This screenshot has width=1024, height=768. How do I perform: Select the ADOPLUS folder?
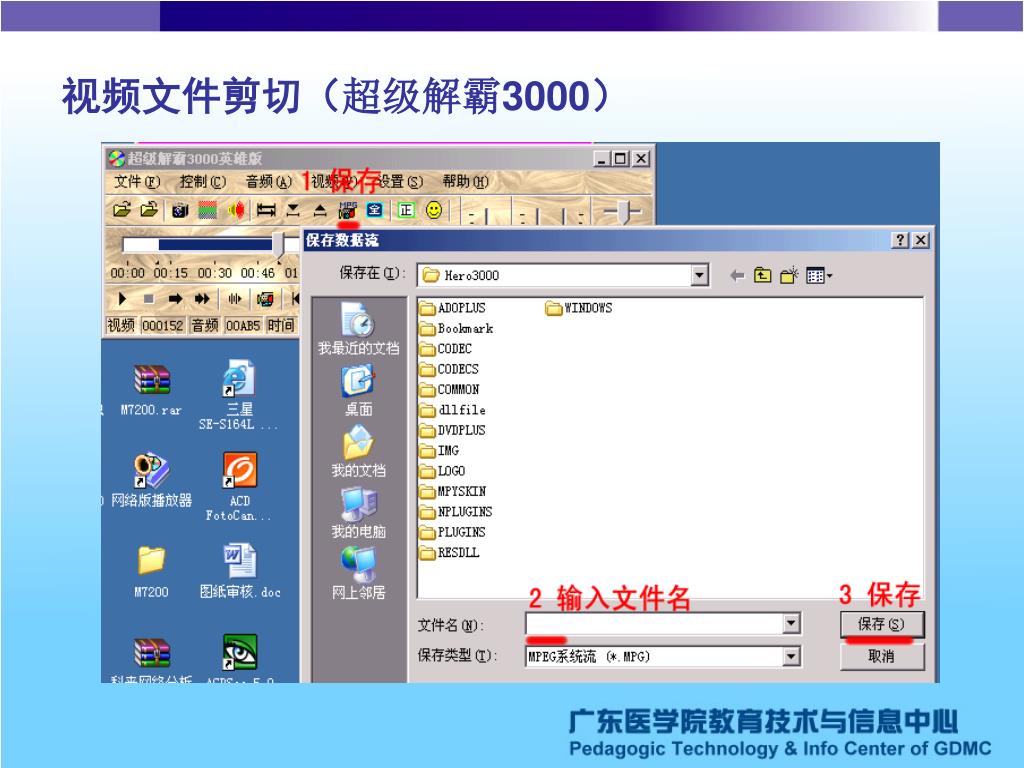coord(453,308)
